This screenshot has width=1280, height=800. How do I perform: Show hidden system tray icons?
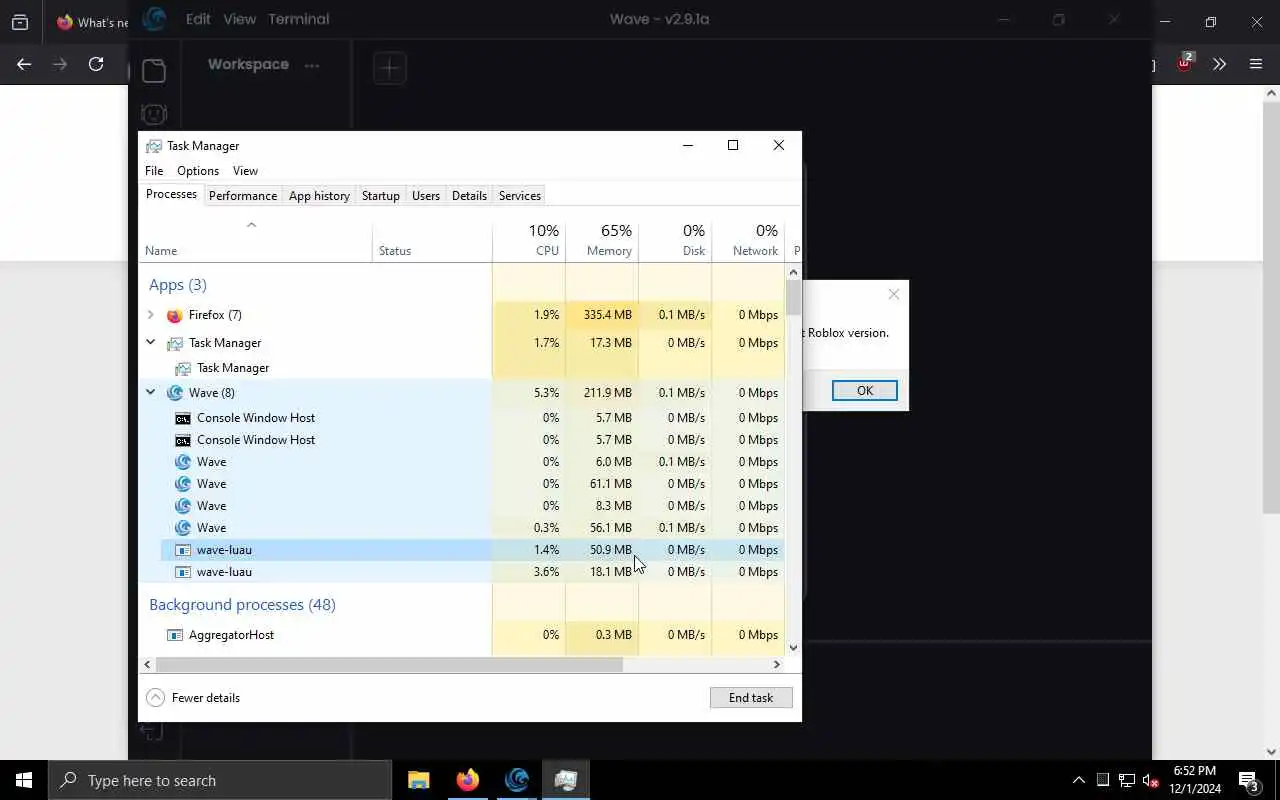(1078, 780)
